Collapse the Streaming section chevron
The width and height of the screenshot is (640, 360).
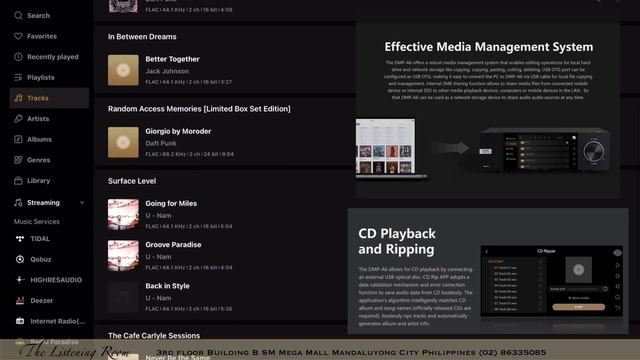(82, 202)
